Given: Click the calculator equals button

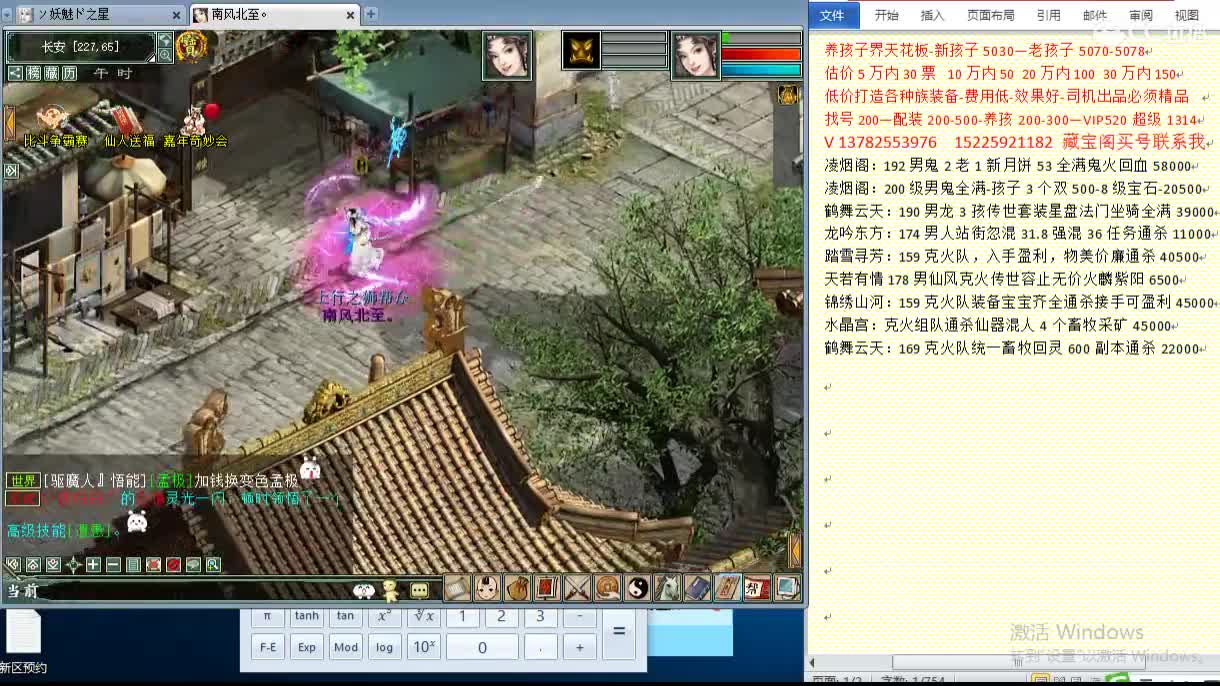Looking at the screenshot, I should coord(619,631).
